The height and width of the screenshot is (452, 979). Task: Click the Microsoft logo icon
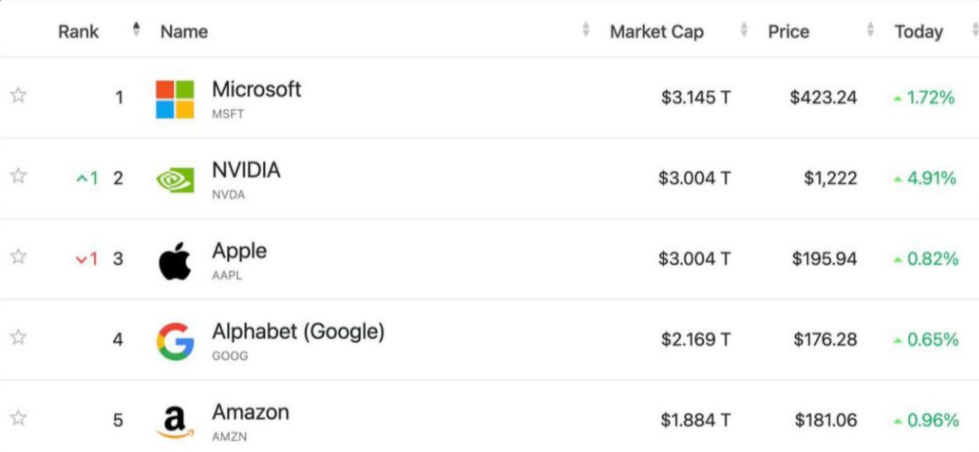pyautogui.click(x=175, y=99)
